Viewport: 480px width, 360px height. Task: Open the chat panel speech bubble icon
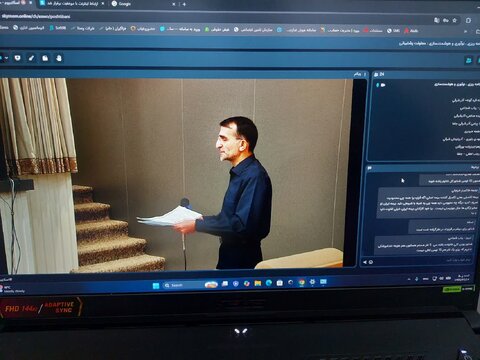[x=369, y=168]
